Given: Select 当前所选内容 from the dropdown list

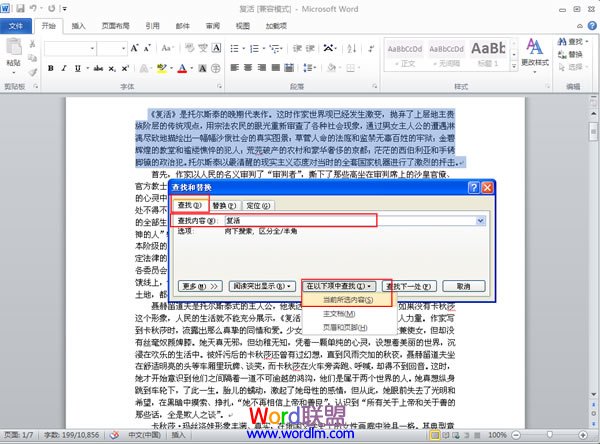Looking at the screenshot, I should (x=343, y=300).
